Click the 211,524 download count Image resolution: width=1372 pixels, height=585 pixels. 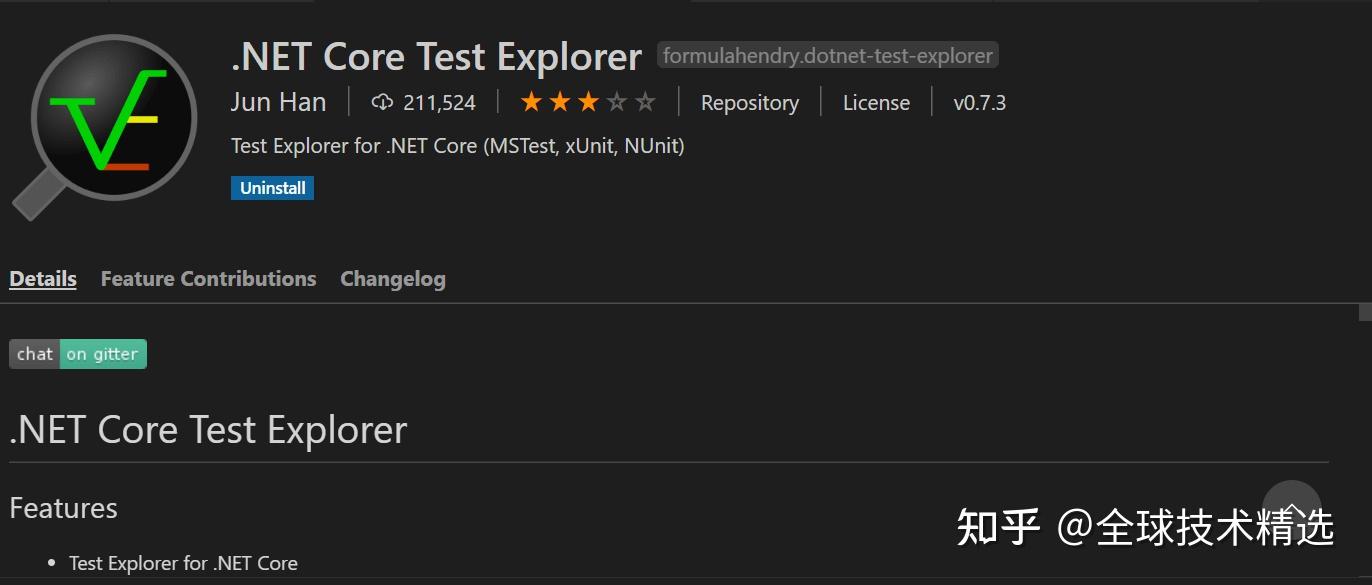(438, 101)
